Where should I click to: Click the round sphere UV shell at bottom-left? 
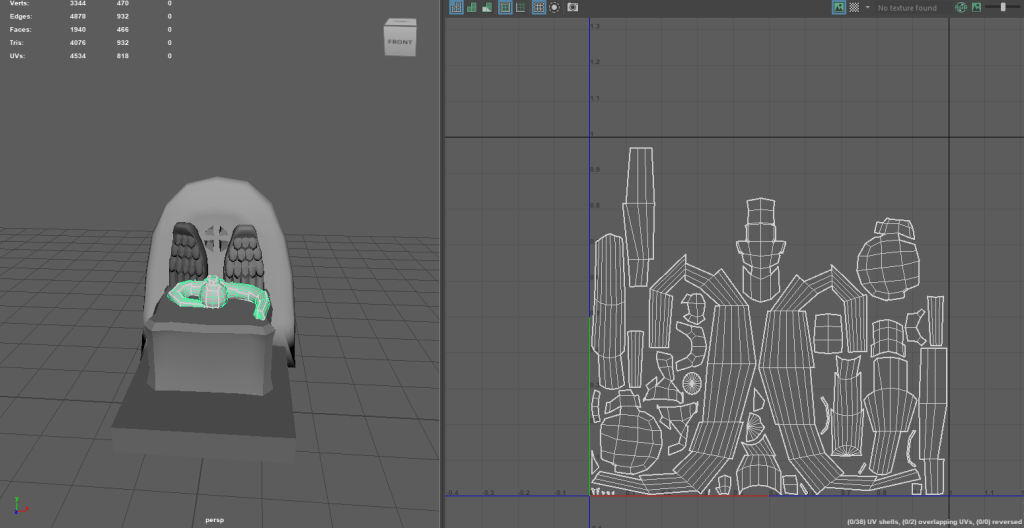[x=630, y=440]
